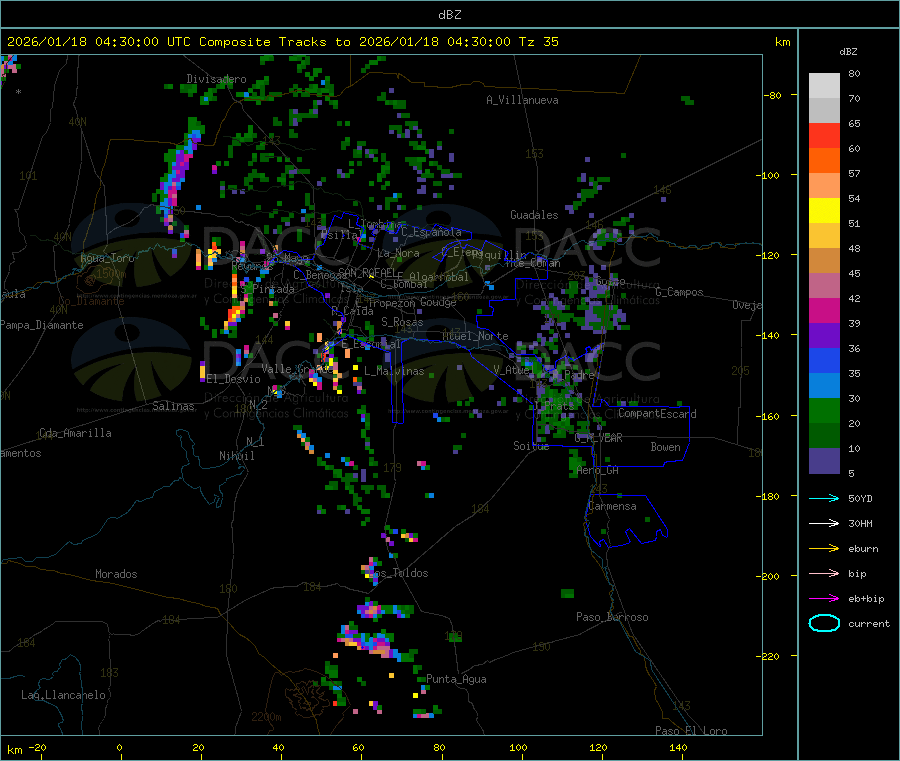The width and height of the screenshot is (900, 761).
Task: Click the 'Algarrobal' map label
Action: [439, 277]
